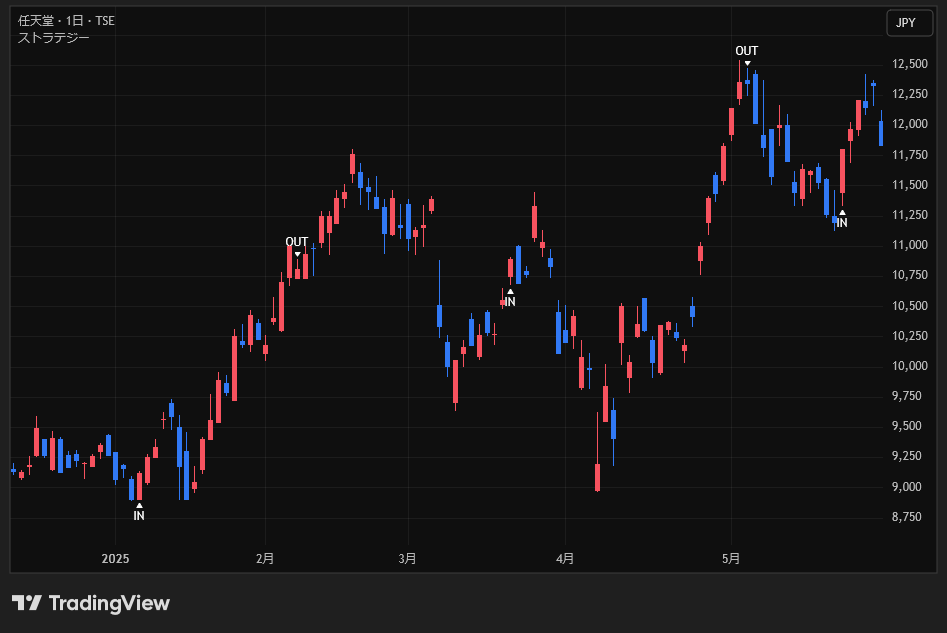Click the 10,750 price axis label
The height and width of the screenshot is (633, 947).
pyautogui.click(x=910, y=275)
